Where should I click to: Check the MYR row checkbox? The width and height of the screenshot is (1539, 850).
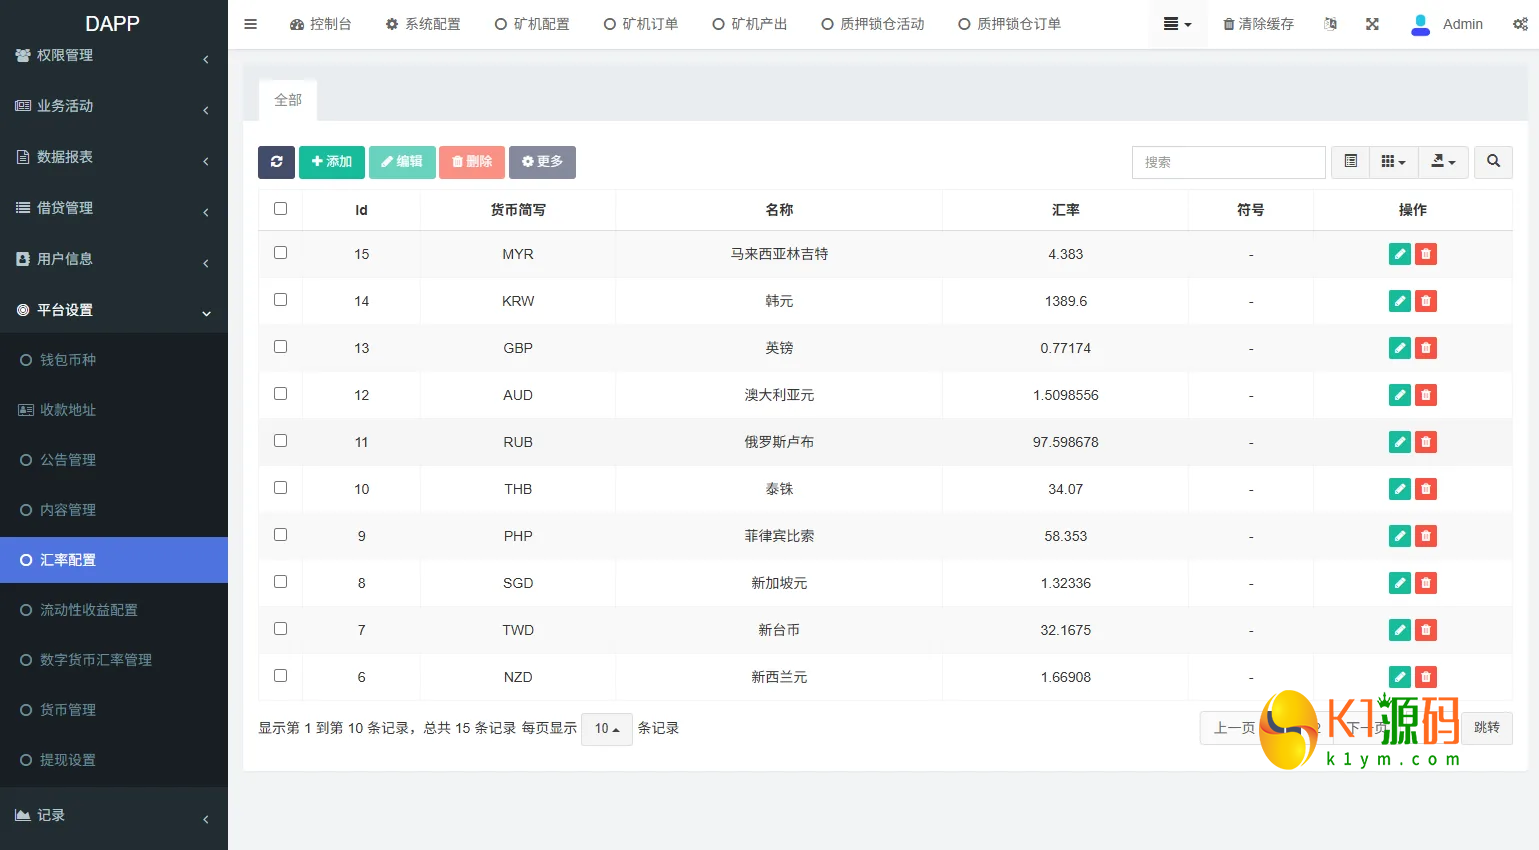point(280,253)
